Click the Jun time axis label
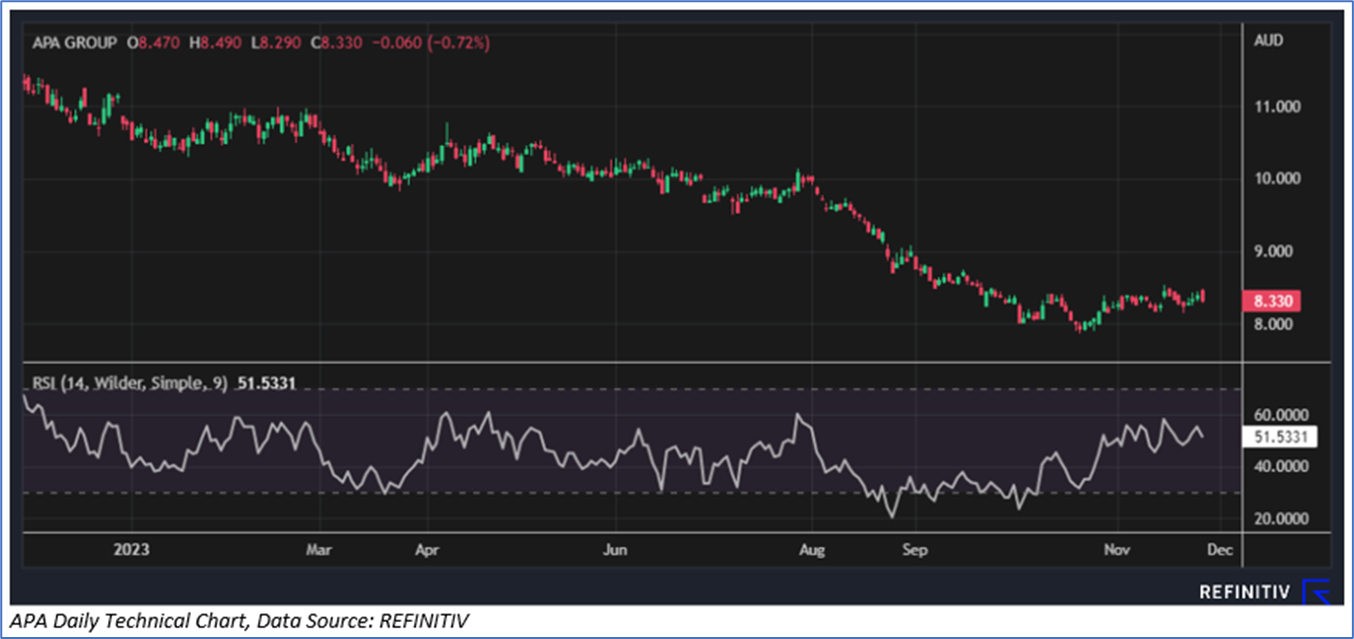The image size is (1354, 639). 616,549
